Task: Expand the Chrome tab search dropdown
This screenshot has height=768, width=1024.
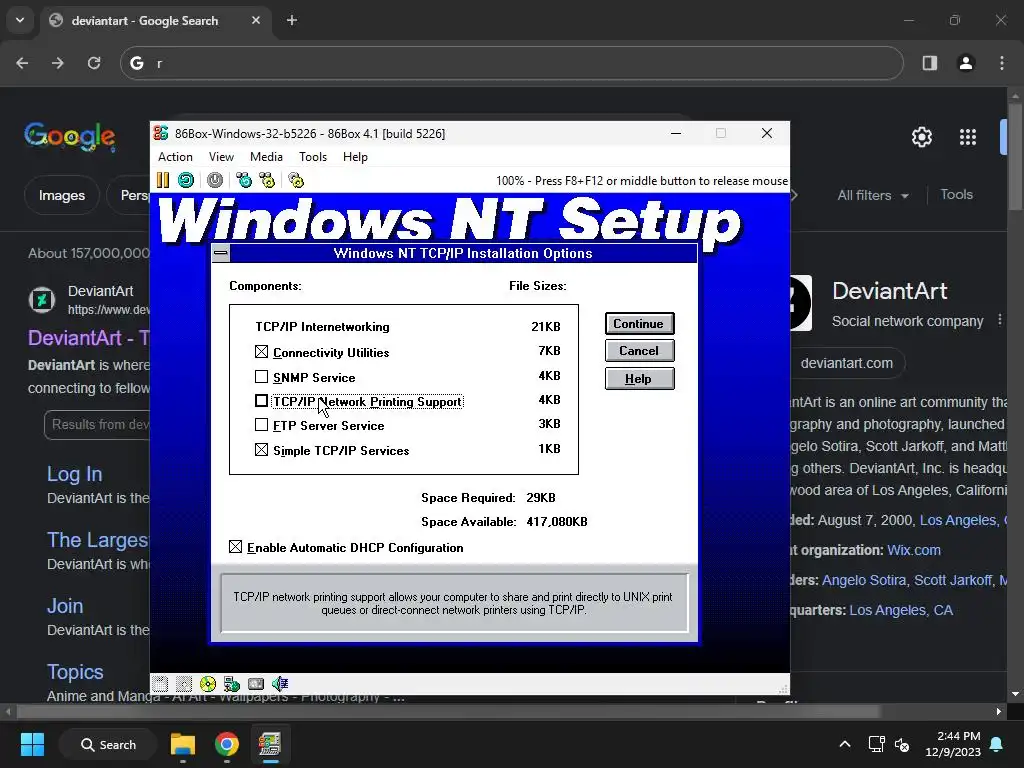Action: pyautogui.click(x=20, y=20)
